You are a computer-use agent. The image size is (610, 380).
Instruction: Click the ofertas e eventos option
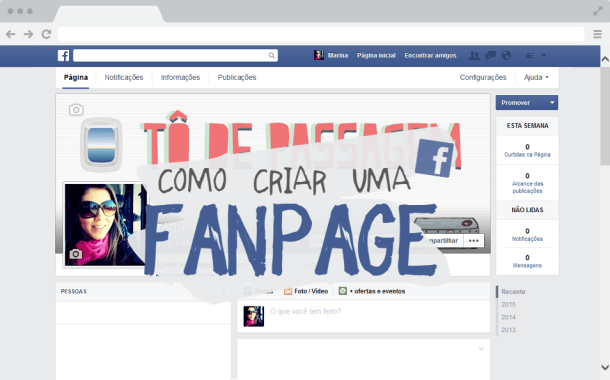[372, 291]
